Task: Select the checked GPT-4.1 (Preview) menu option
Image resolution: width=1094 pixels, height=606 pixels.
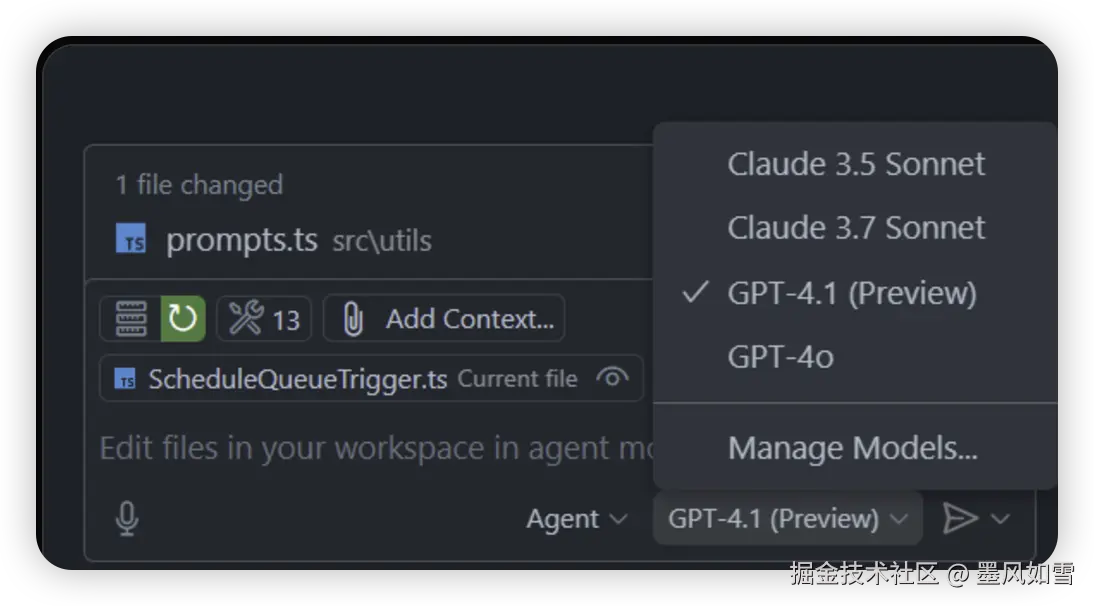Action: 851,293
